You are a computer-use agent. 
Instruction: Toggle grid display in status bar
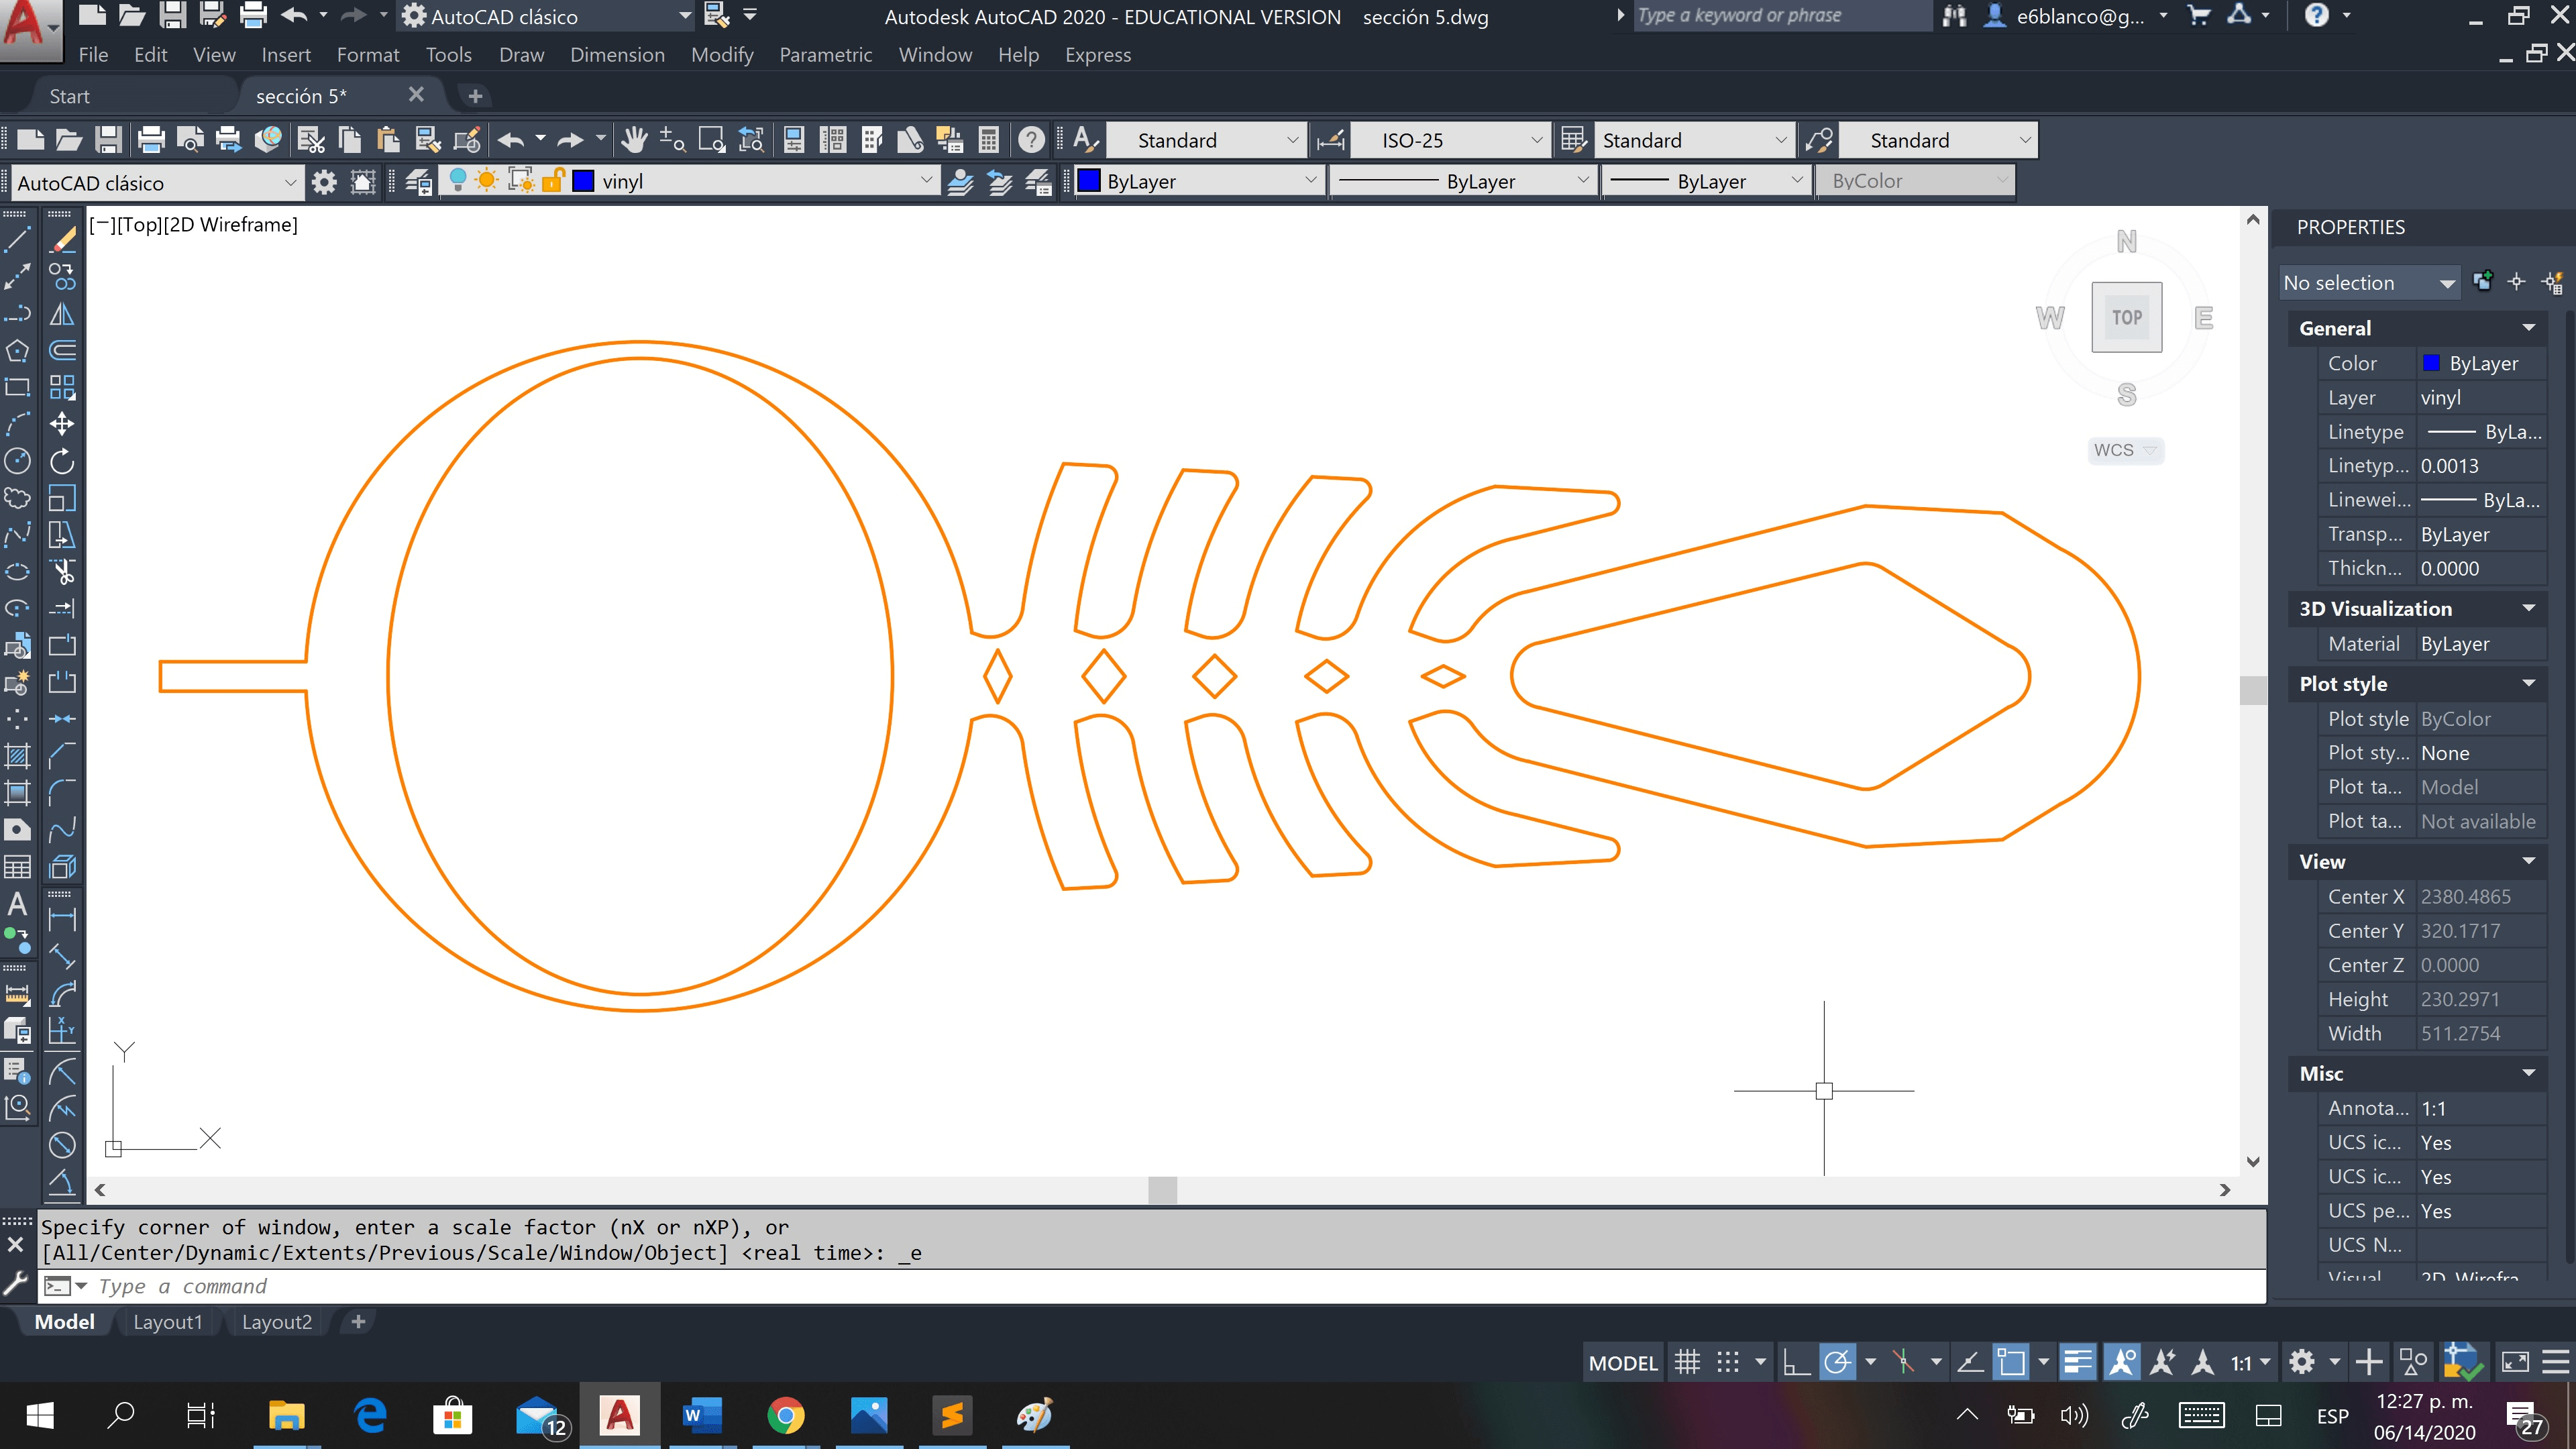tap(1687, 1362)
